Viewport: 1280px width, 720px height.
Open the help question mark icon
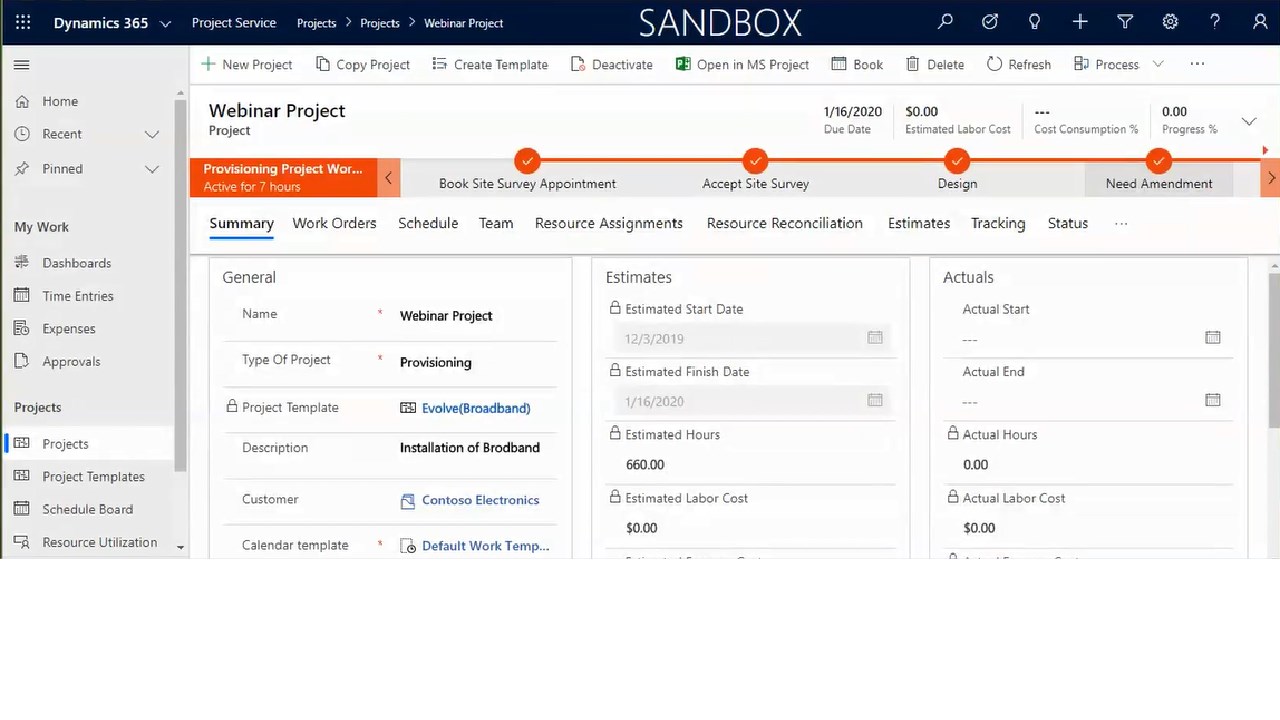point(1215,22)
